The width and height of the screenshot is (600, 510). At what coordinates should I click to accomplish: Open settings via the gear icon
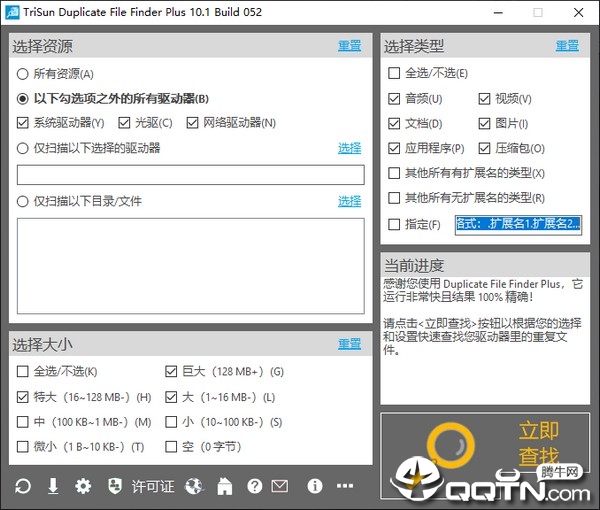coord(83,486)
